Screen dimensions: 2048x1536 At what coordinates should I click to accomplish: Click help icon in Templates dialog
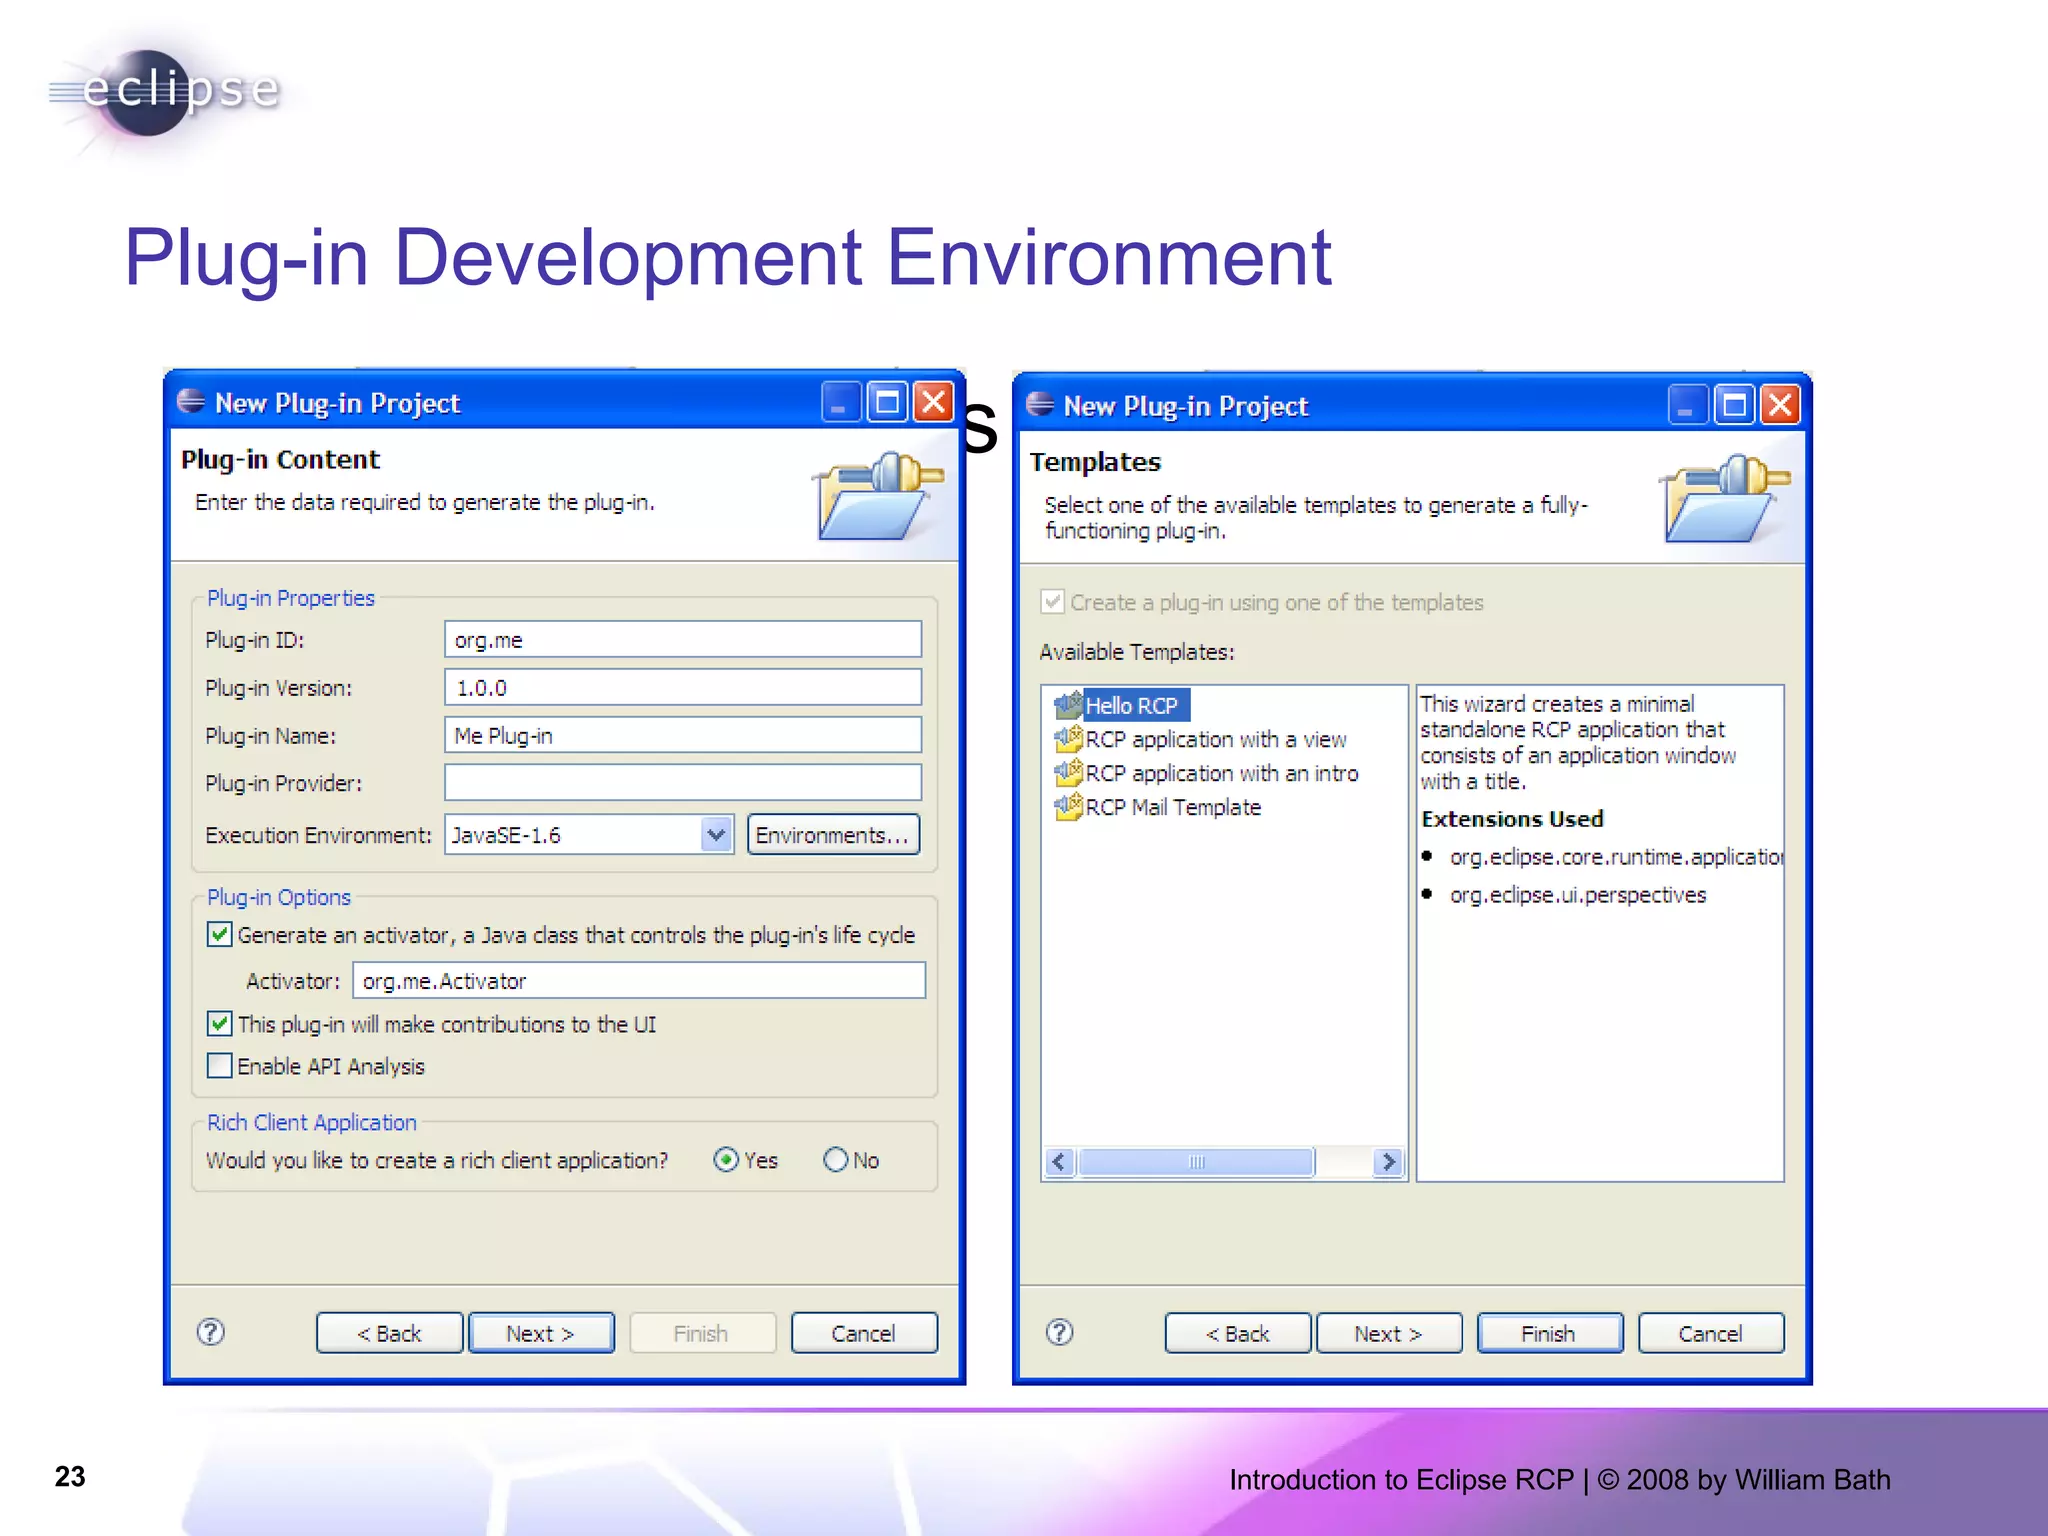coord(1060,1332)
